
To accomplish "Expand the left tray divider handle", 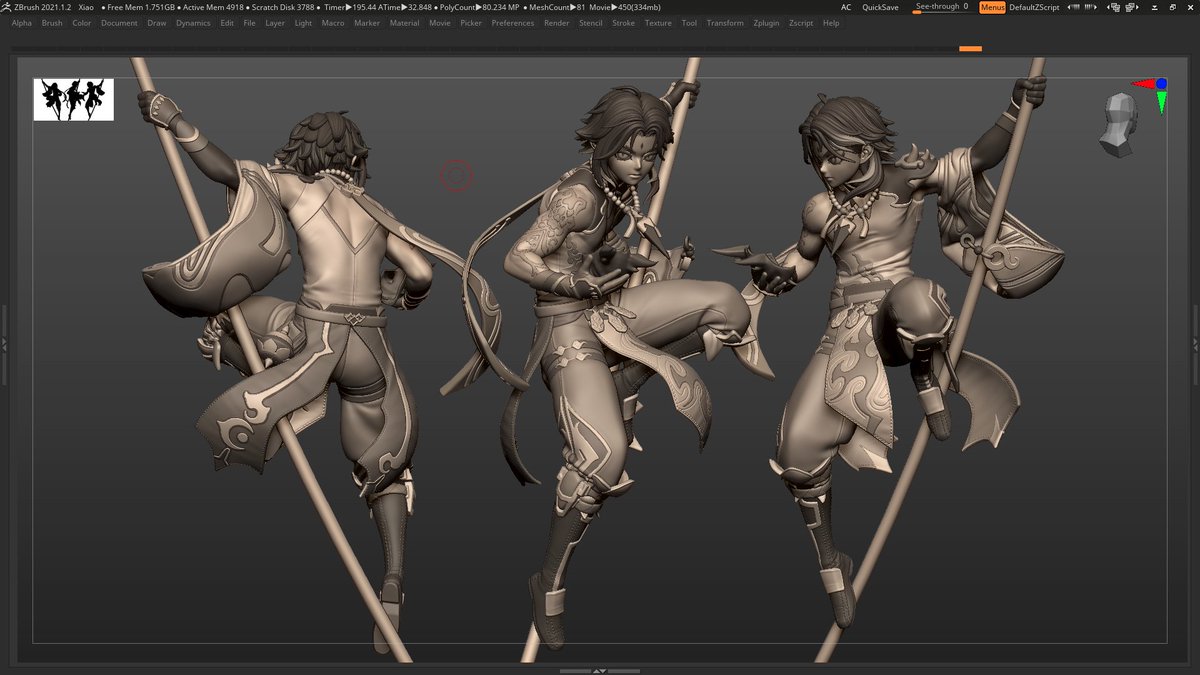I will click(4, 343).
